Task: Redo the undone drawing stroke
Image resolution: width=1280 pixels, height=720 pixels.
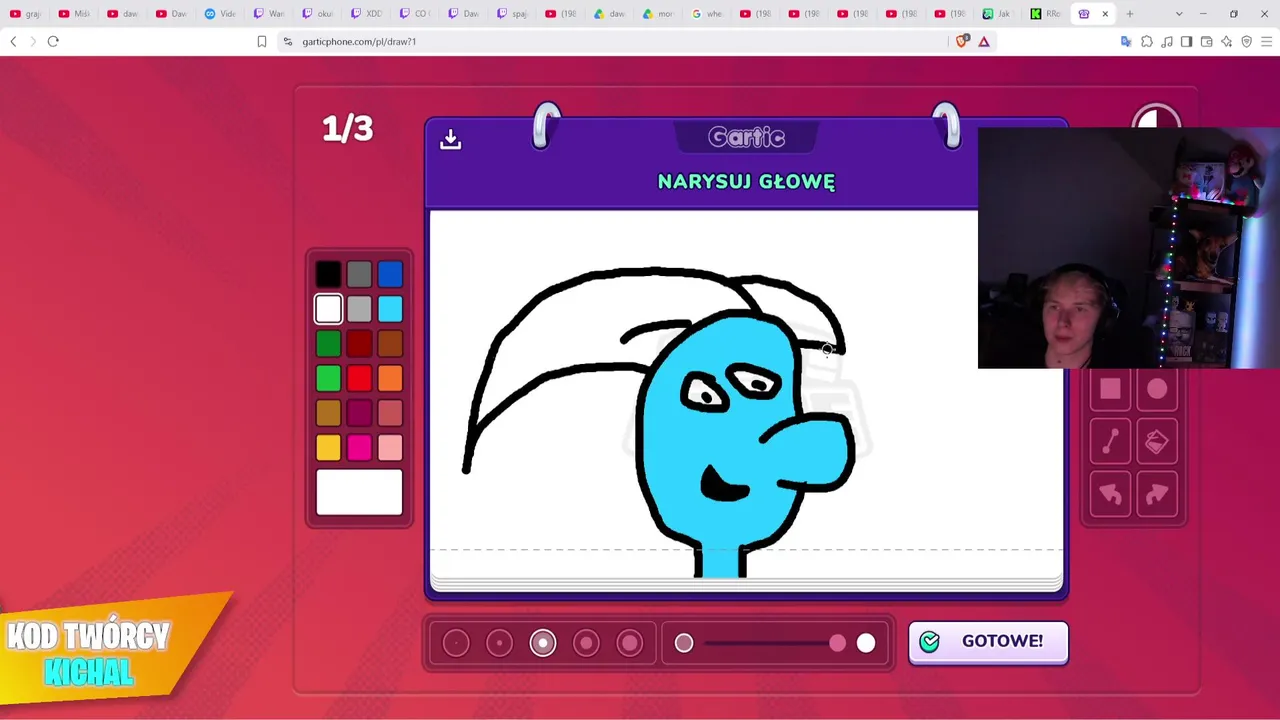Action: (1157, 494)
